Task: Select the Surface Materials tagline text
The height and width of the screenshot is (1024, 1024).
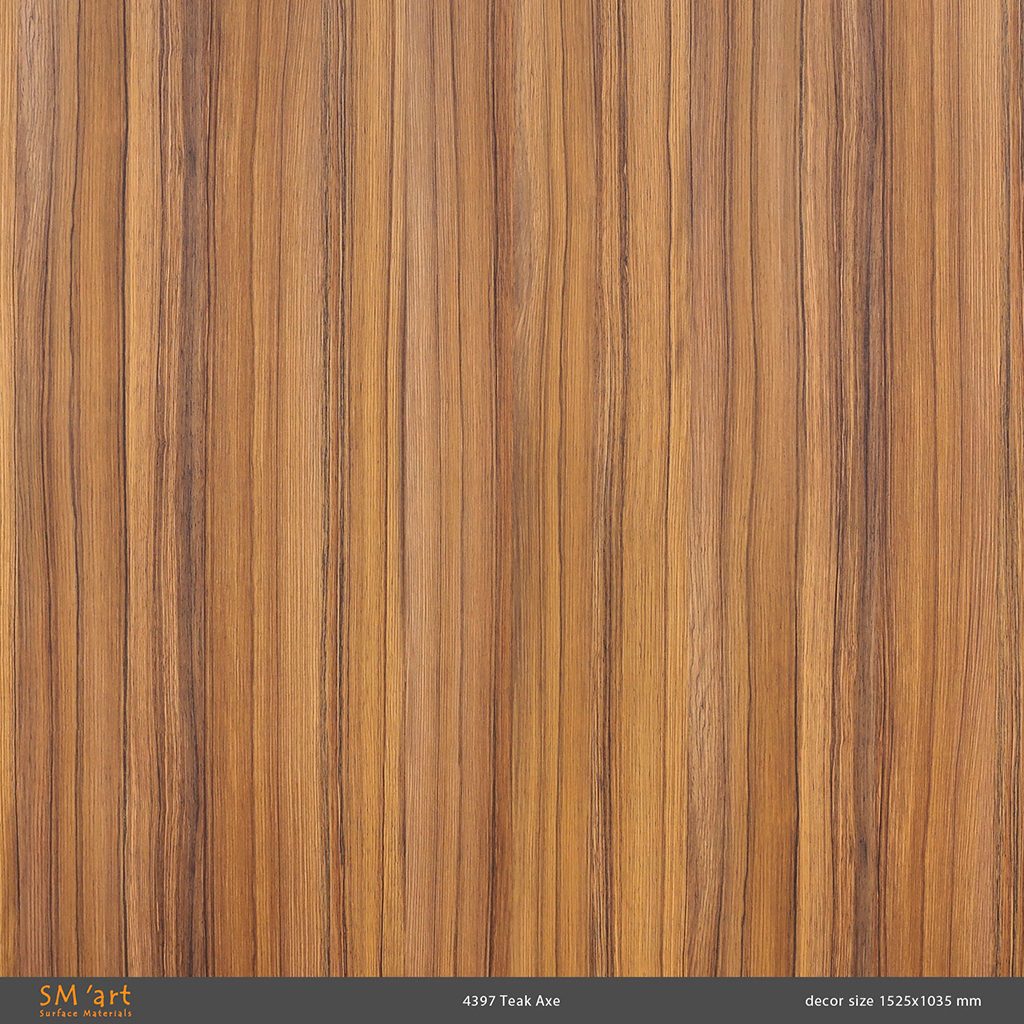Action: coord(85,1013)
